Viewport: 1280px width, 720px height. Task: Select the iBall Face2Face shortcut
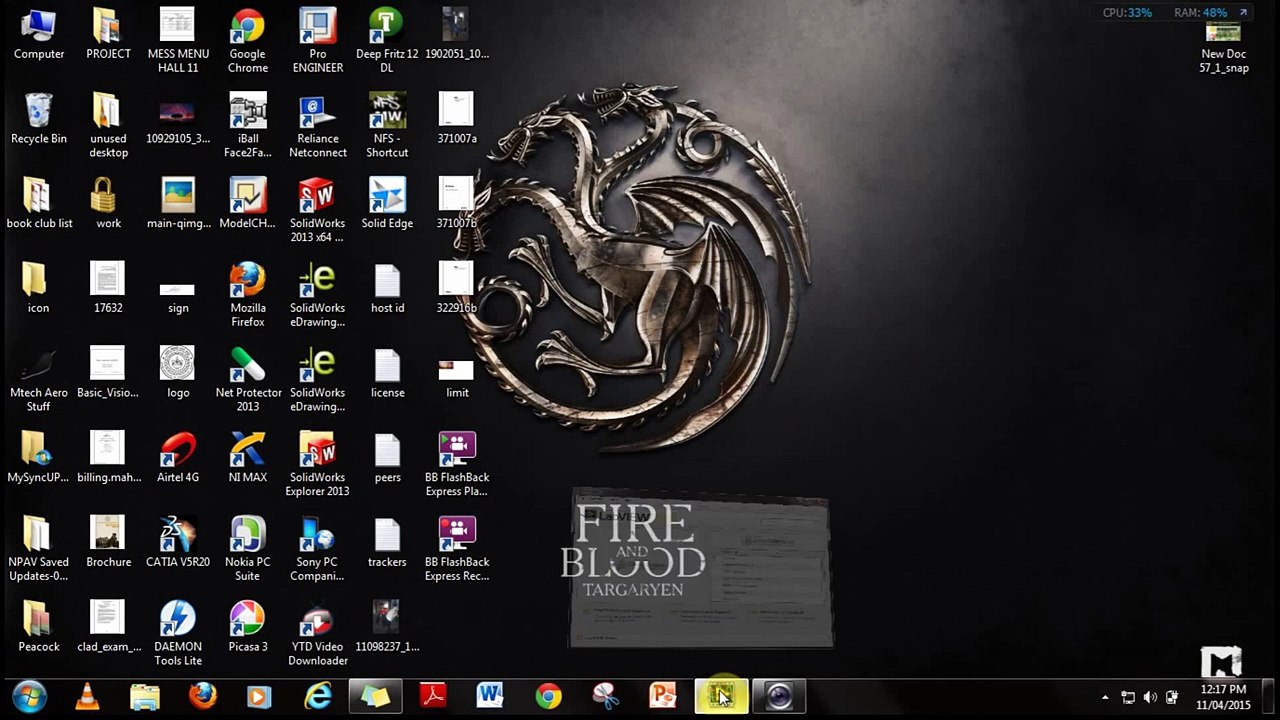pos(247,126)
